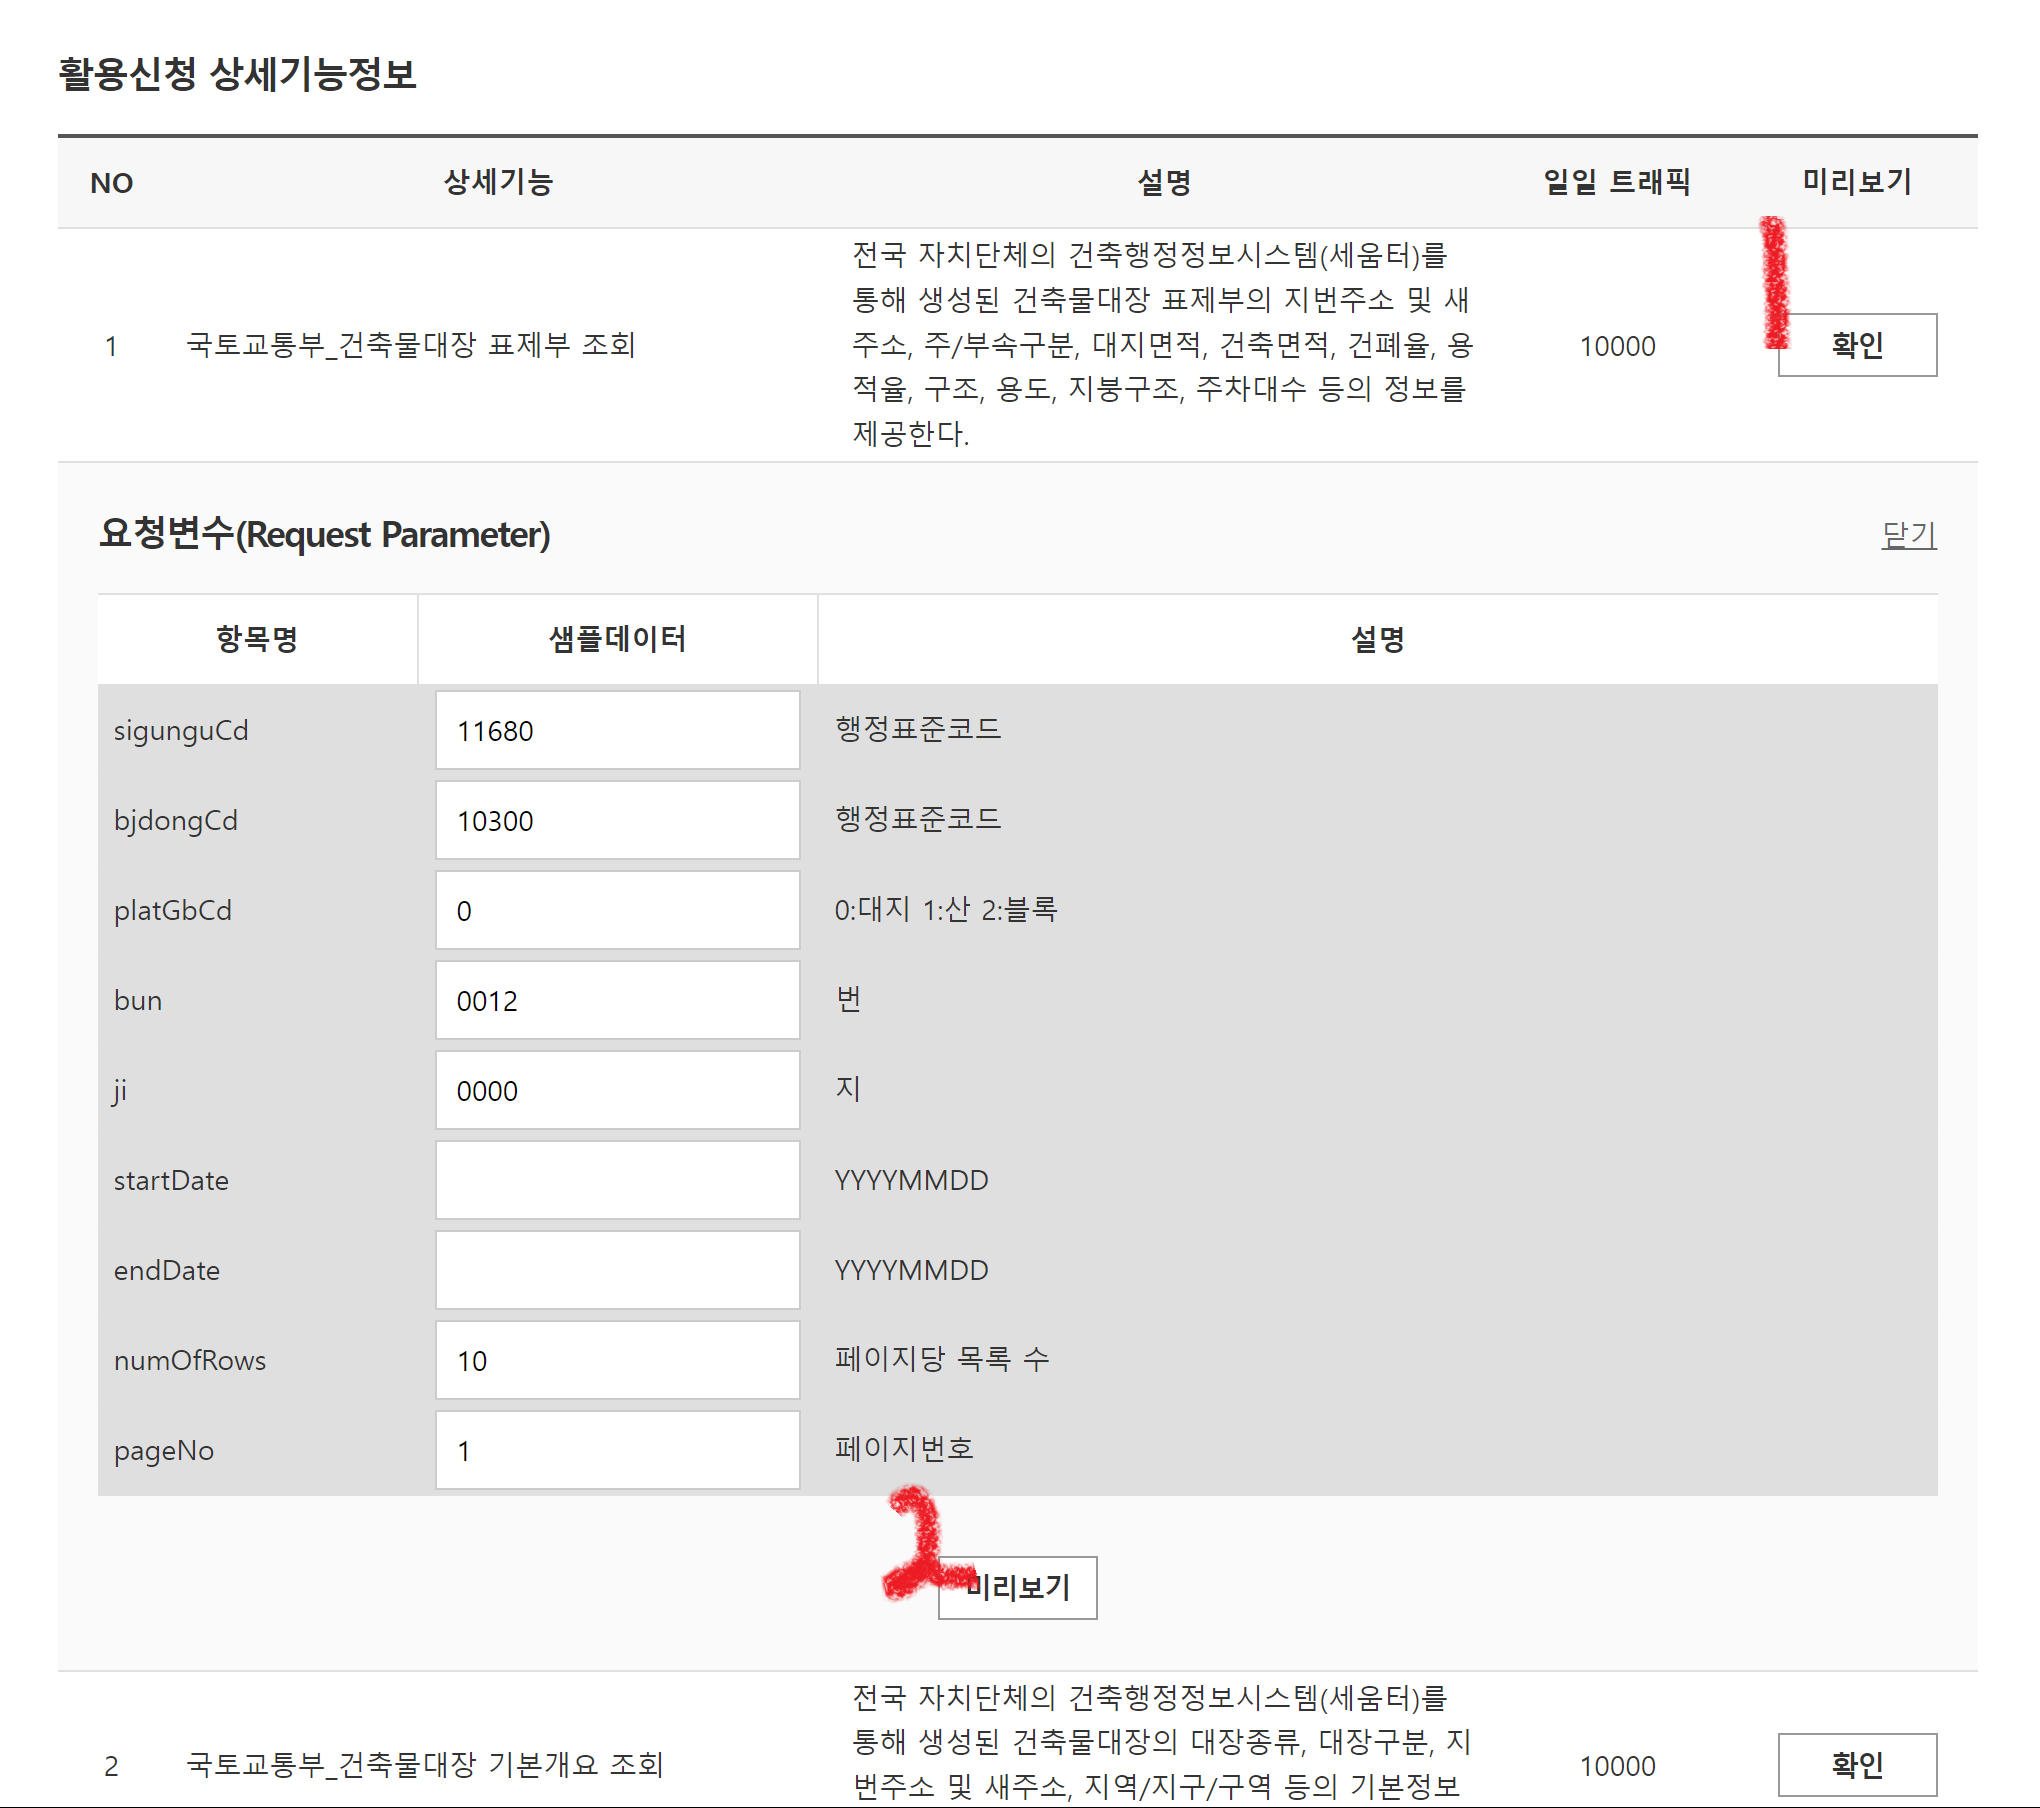Click the 항목명 column header
The width and height of the screenshot is (2040, 1808).
coord(257,639)
